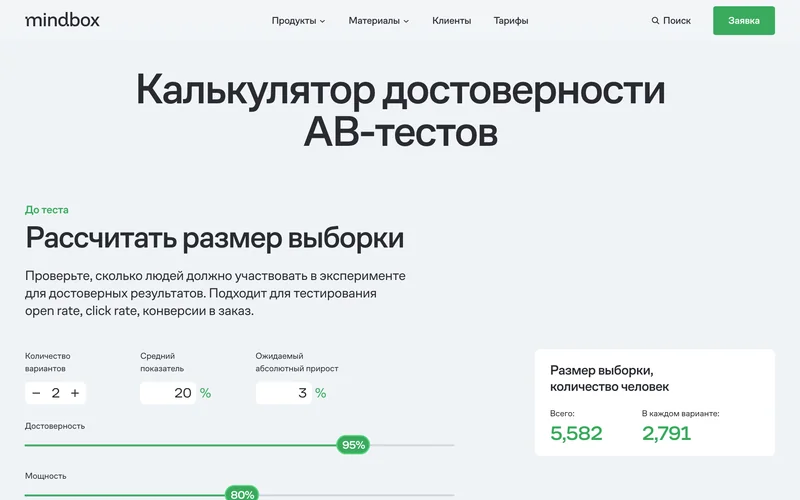
Task: Click the variants count value 2
Action: [56, 393]
